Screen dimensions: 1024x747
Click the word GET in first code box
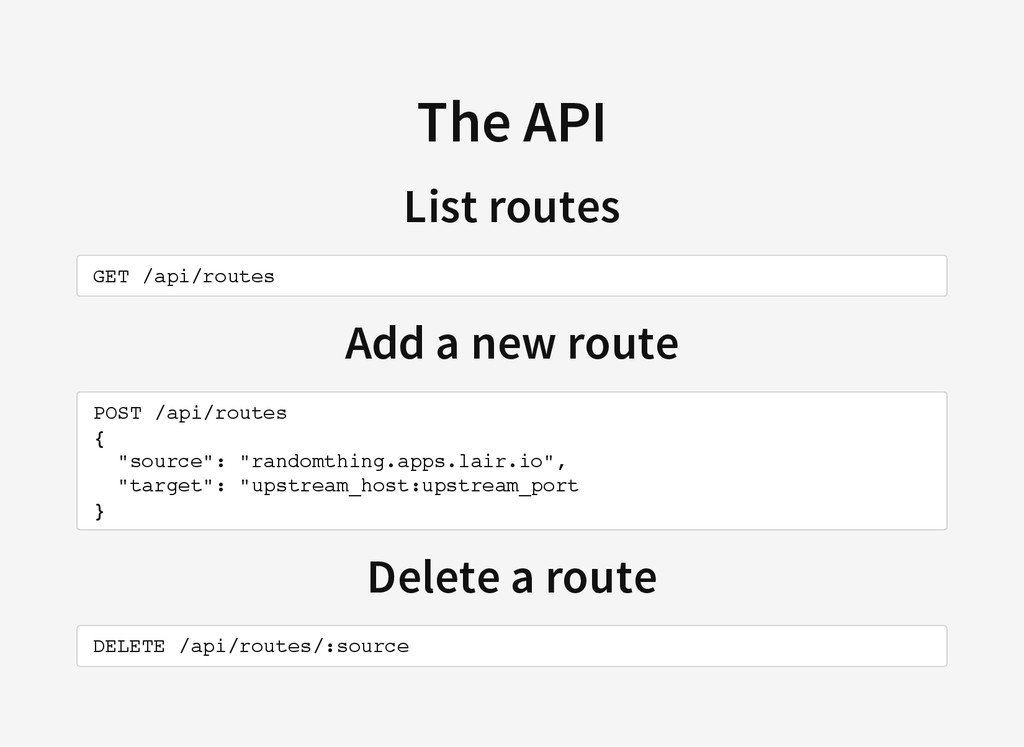(111, 276)
